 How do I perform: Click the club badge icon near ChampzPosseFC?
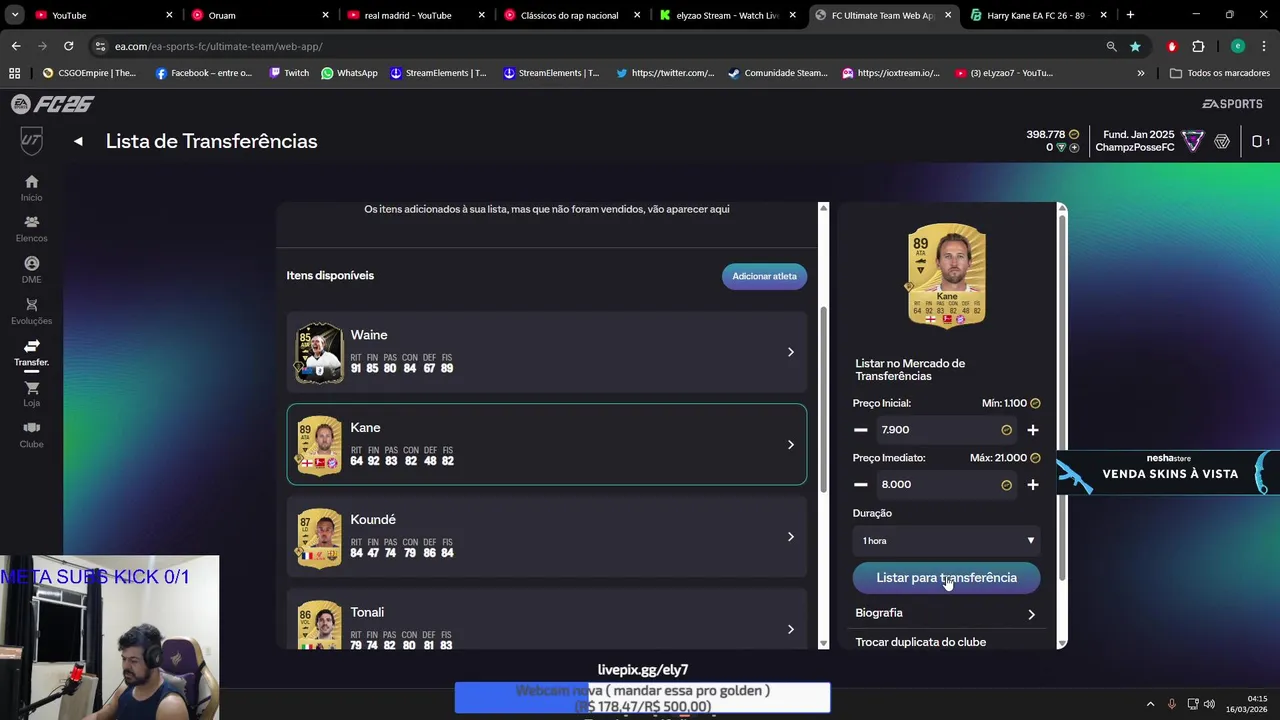(1193, 141)
